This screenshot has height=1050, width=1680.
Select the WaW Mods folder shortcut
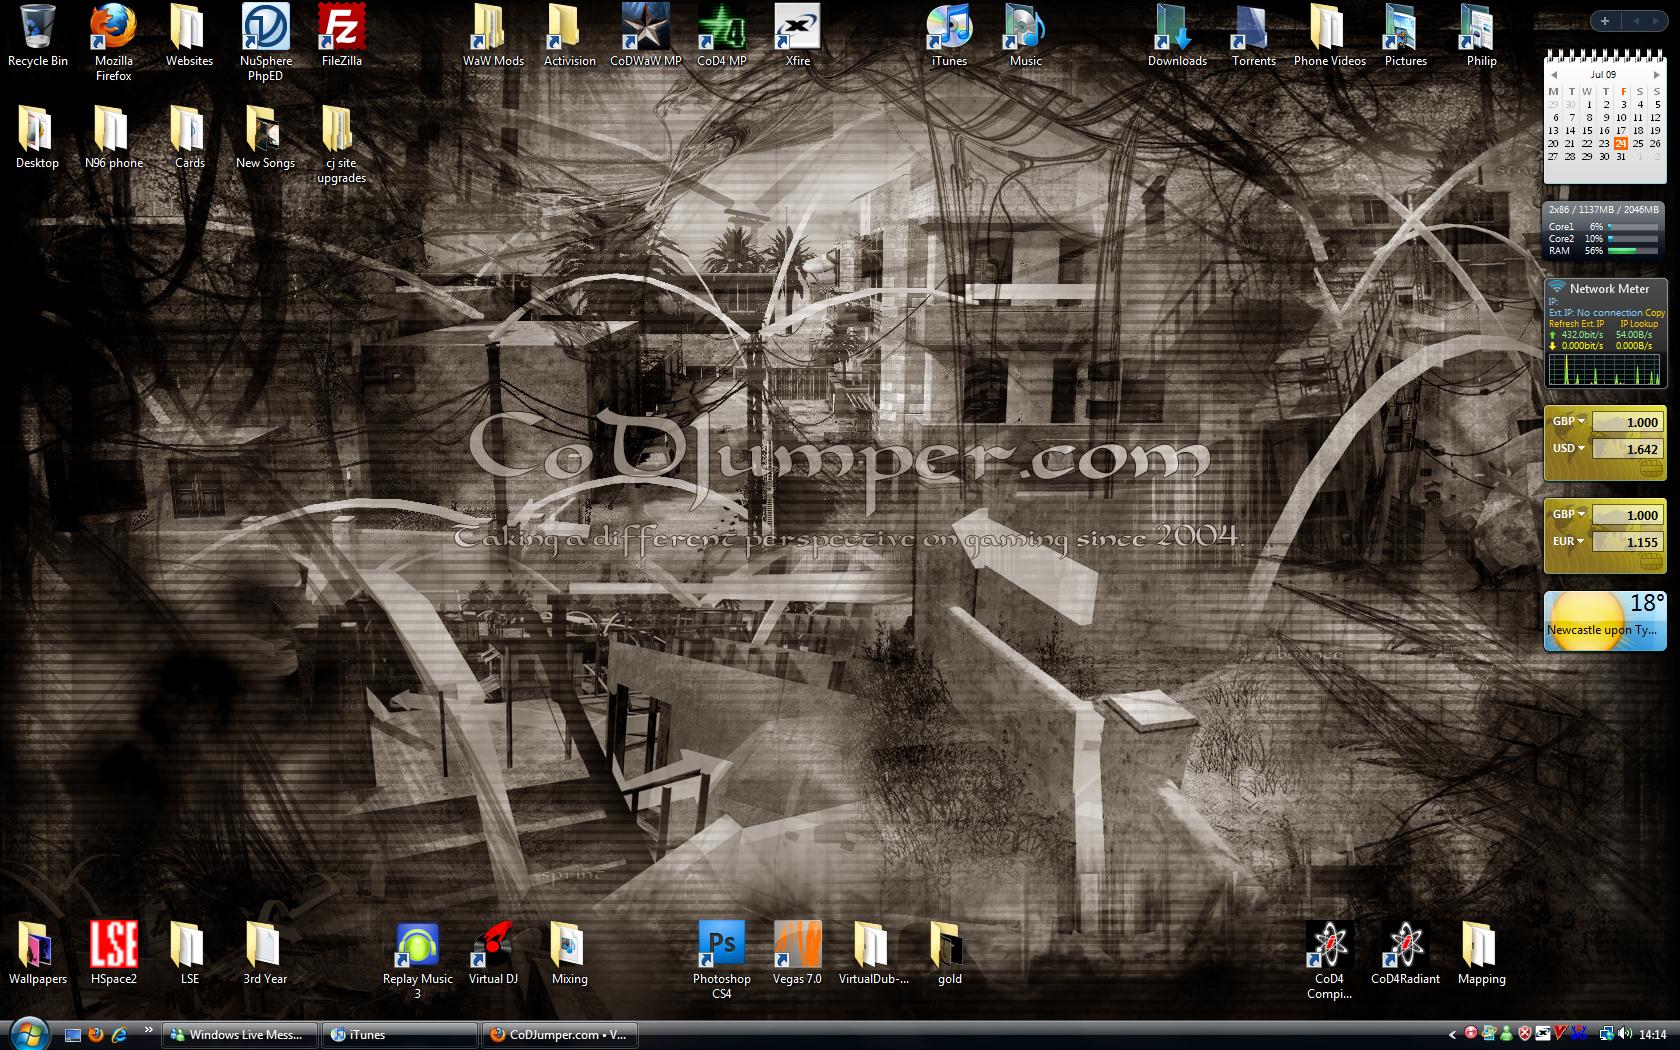tap(493, 36)
